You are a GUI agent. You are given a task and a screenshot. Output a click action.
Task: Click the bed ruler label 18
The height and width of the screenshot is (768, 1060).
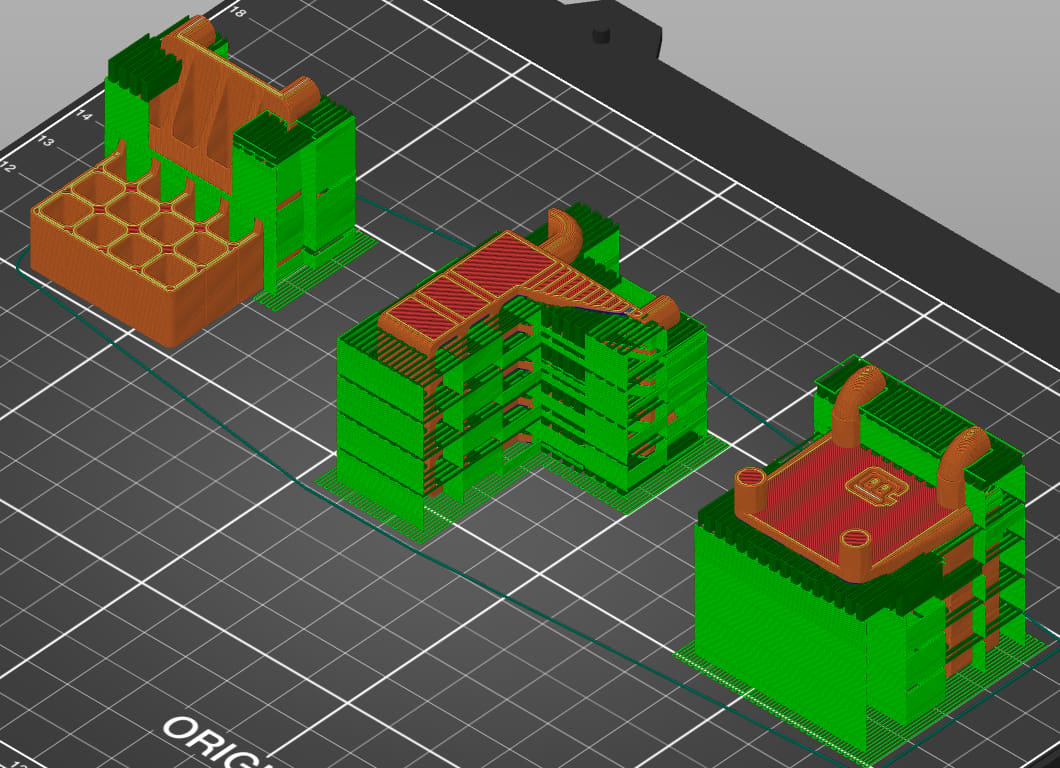click(x=237, y=11)
